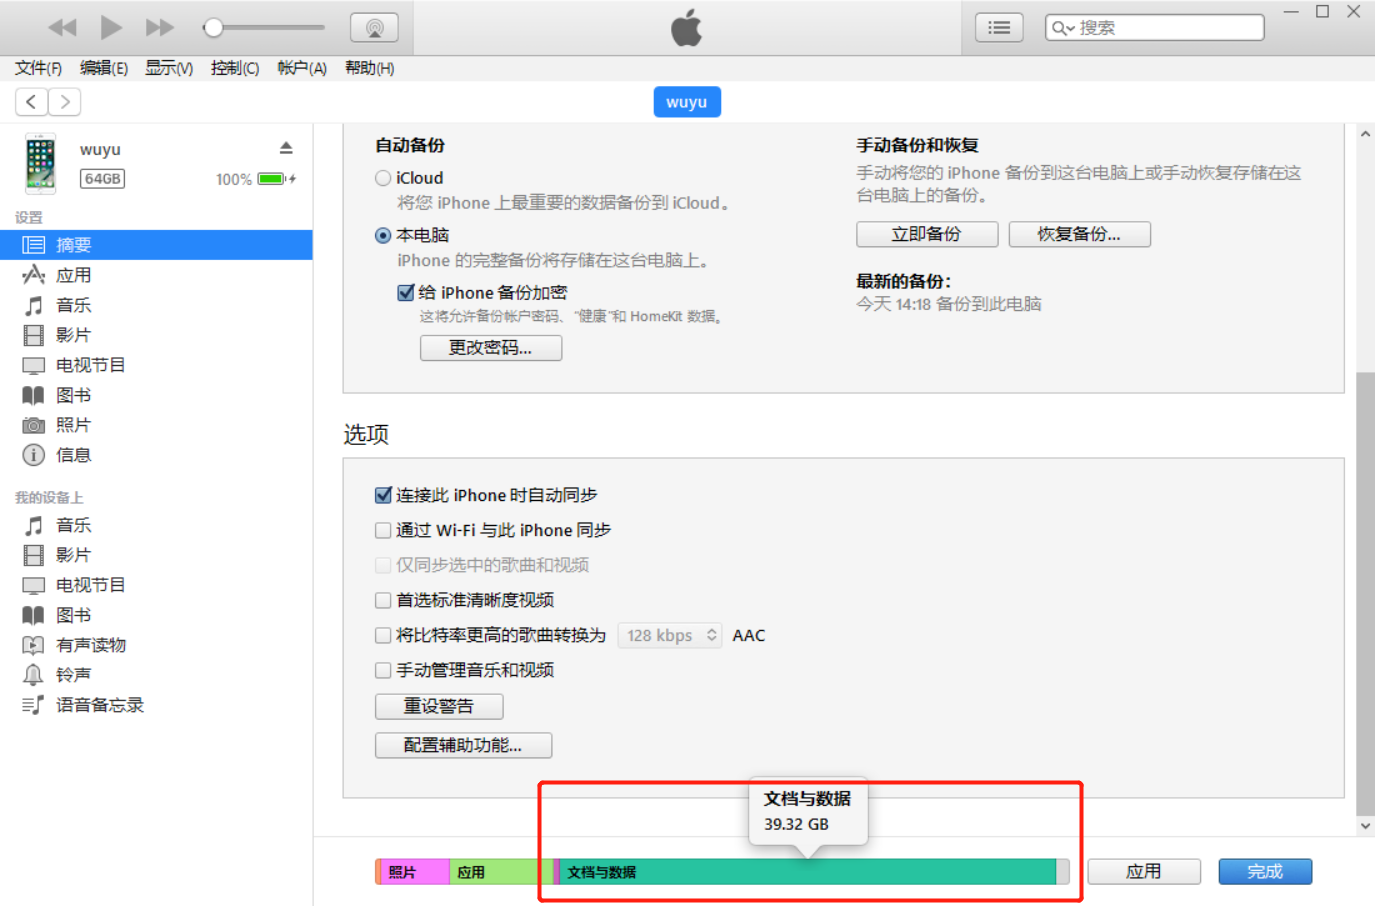Screen dimensions: 1375x906
Task: Toggle 给 iPhone 备份加密 checkbox
Action: [x=406, y=293]
